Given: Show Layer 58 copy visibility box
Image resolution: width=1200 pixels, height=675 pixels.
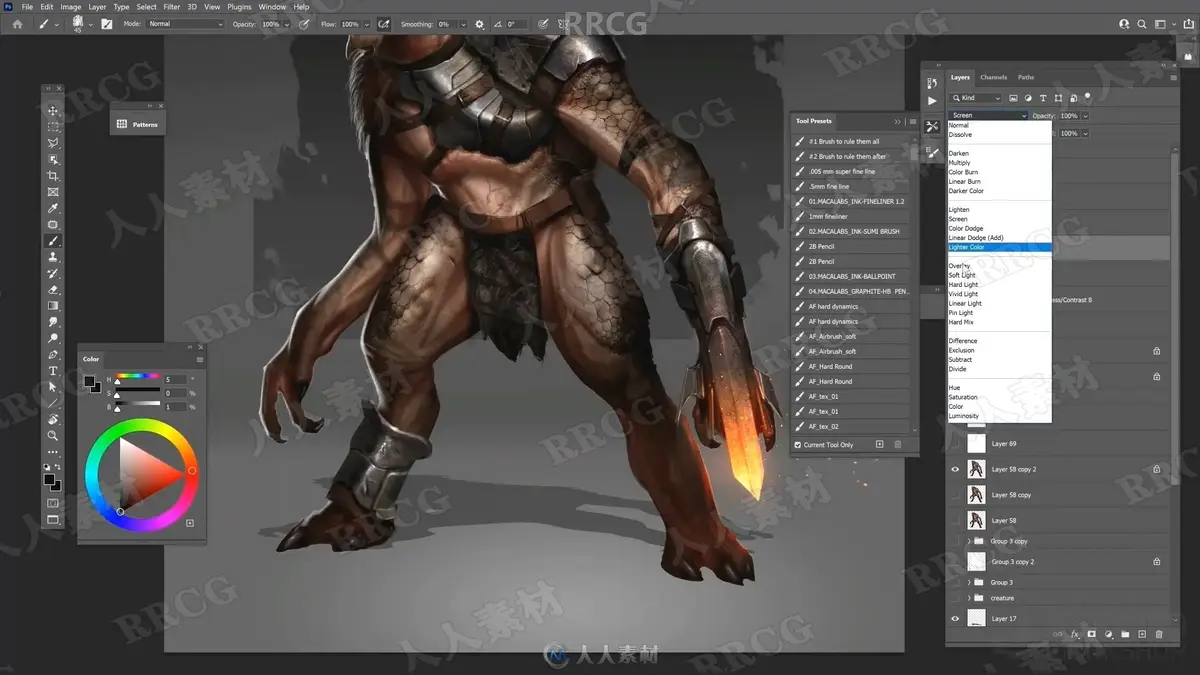Looking at the screenshot, I should (955, 495).
